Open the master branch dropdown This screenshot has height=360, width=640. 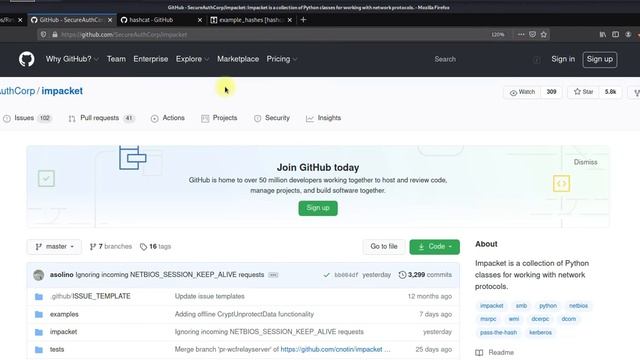54,247
